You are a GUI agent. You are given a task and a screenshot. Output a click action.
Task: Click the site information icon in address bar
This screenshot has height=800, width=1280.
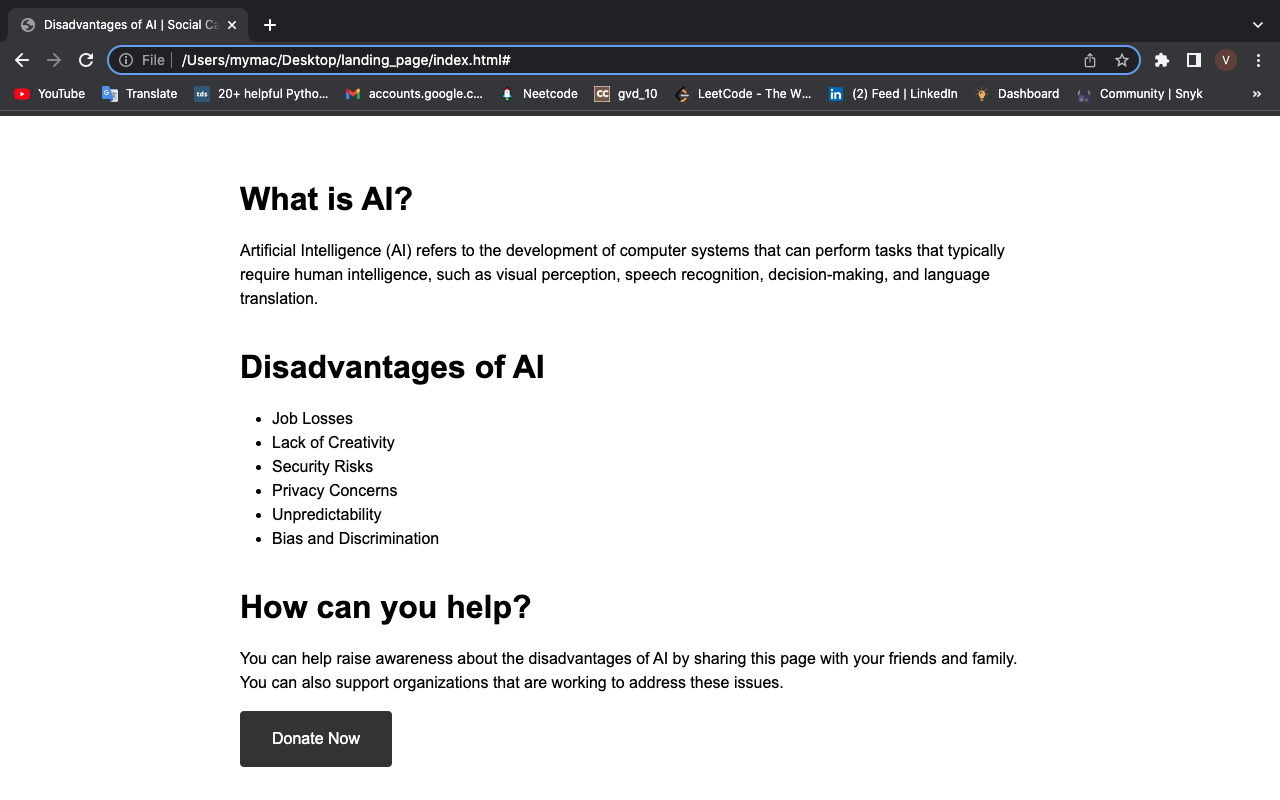point(126,60)
